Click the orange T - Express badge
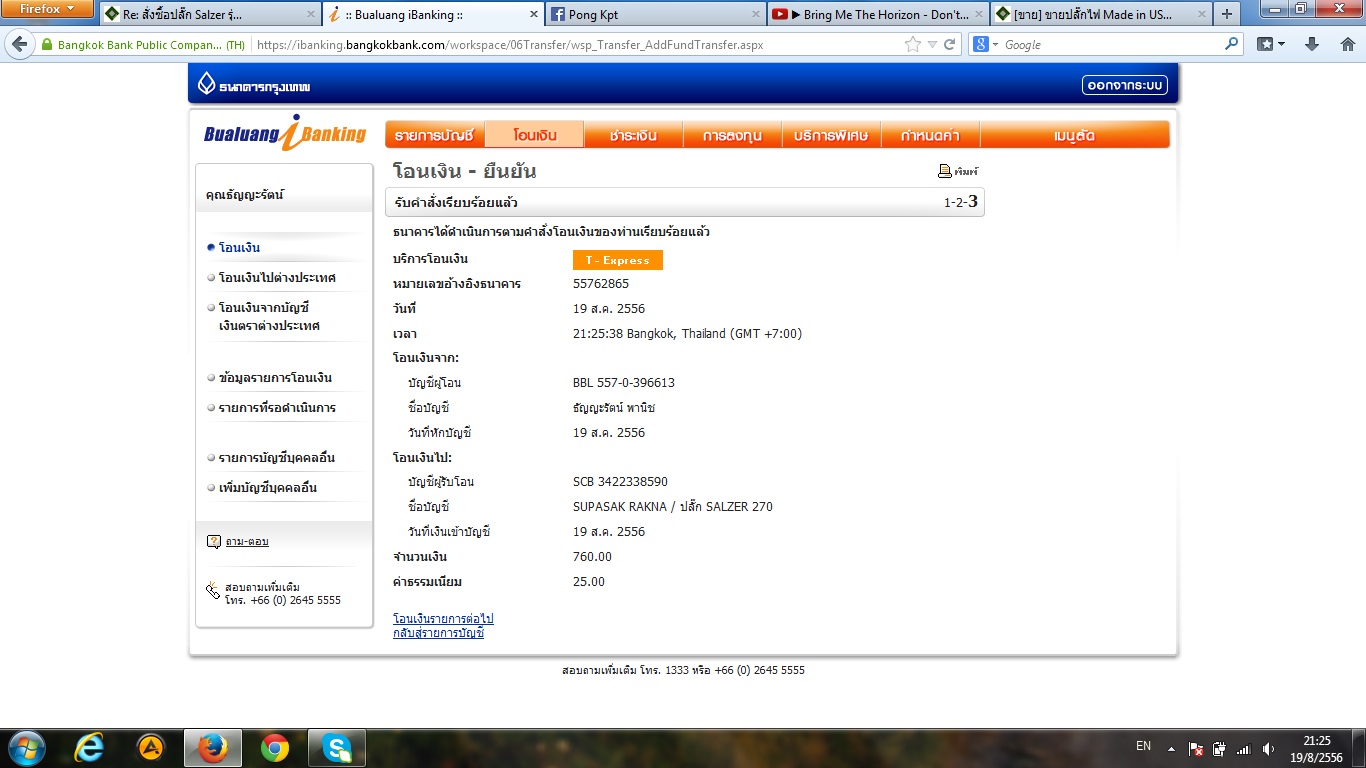 [618, 260]
